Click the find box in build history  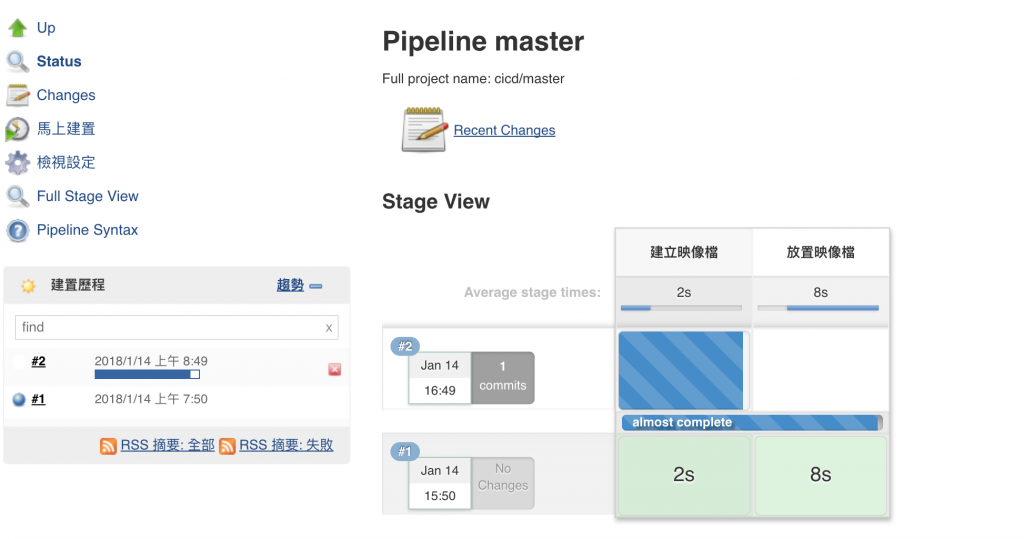pos(170,327)
